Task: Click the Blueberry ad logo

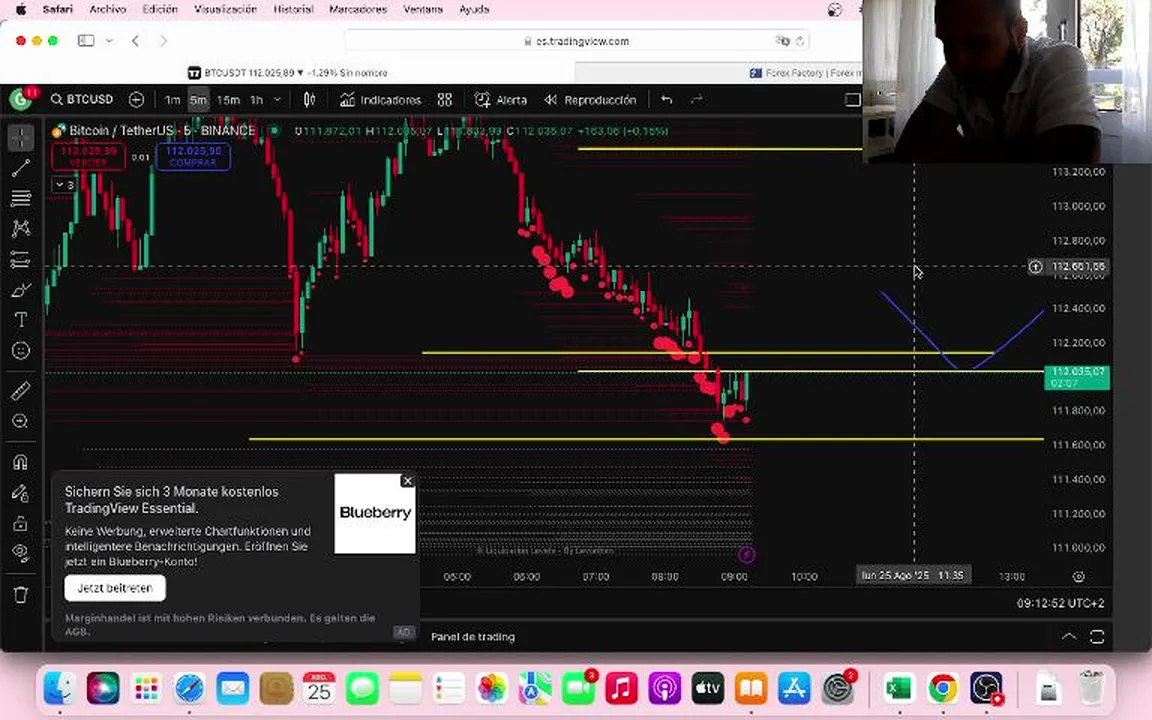Action: (x=375, y=513)
